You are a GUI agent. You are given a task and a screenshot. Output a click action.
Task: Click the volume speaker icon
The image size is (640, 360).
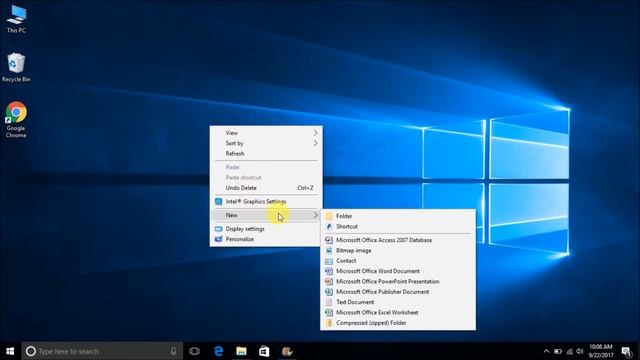[580, 351]
